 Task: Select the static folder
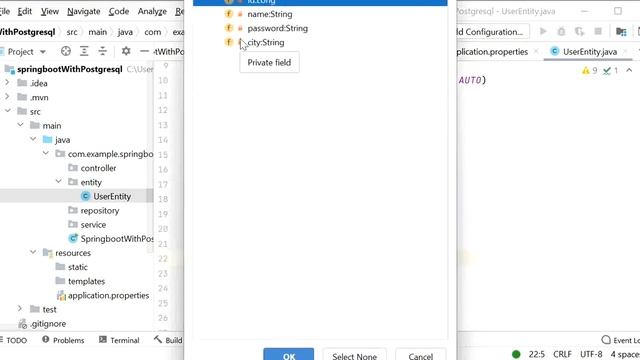click(x=78, y=267)
